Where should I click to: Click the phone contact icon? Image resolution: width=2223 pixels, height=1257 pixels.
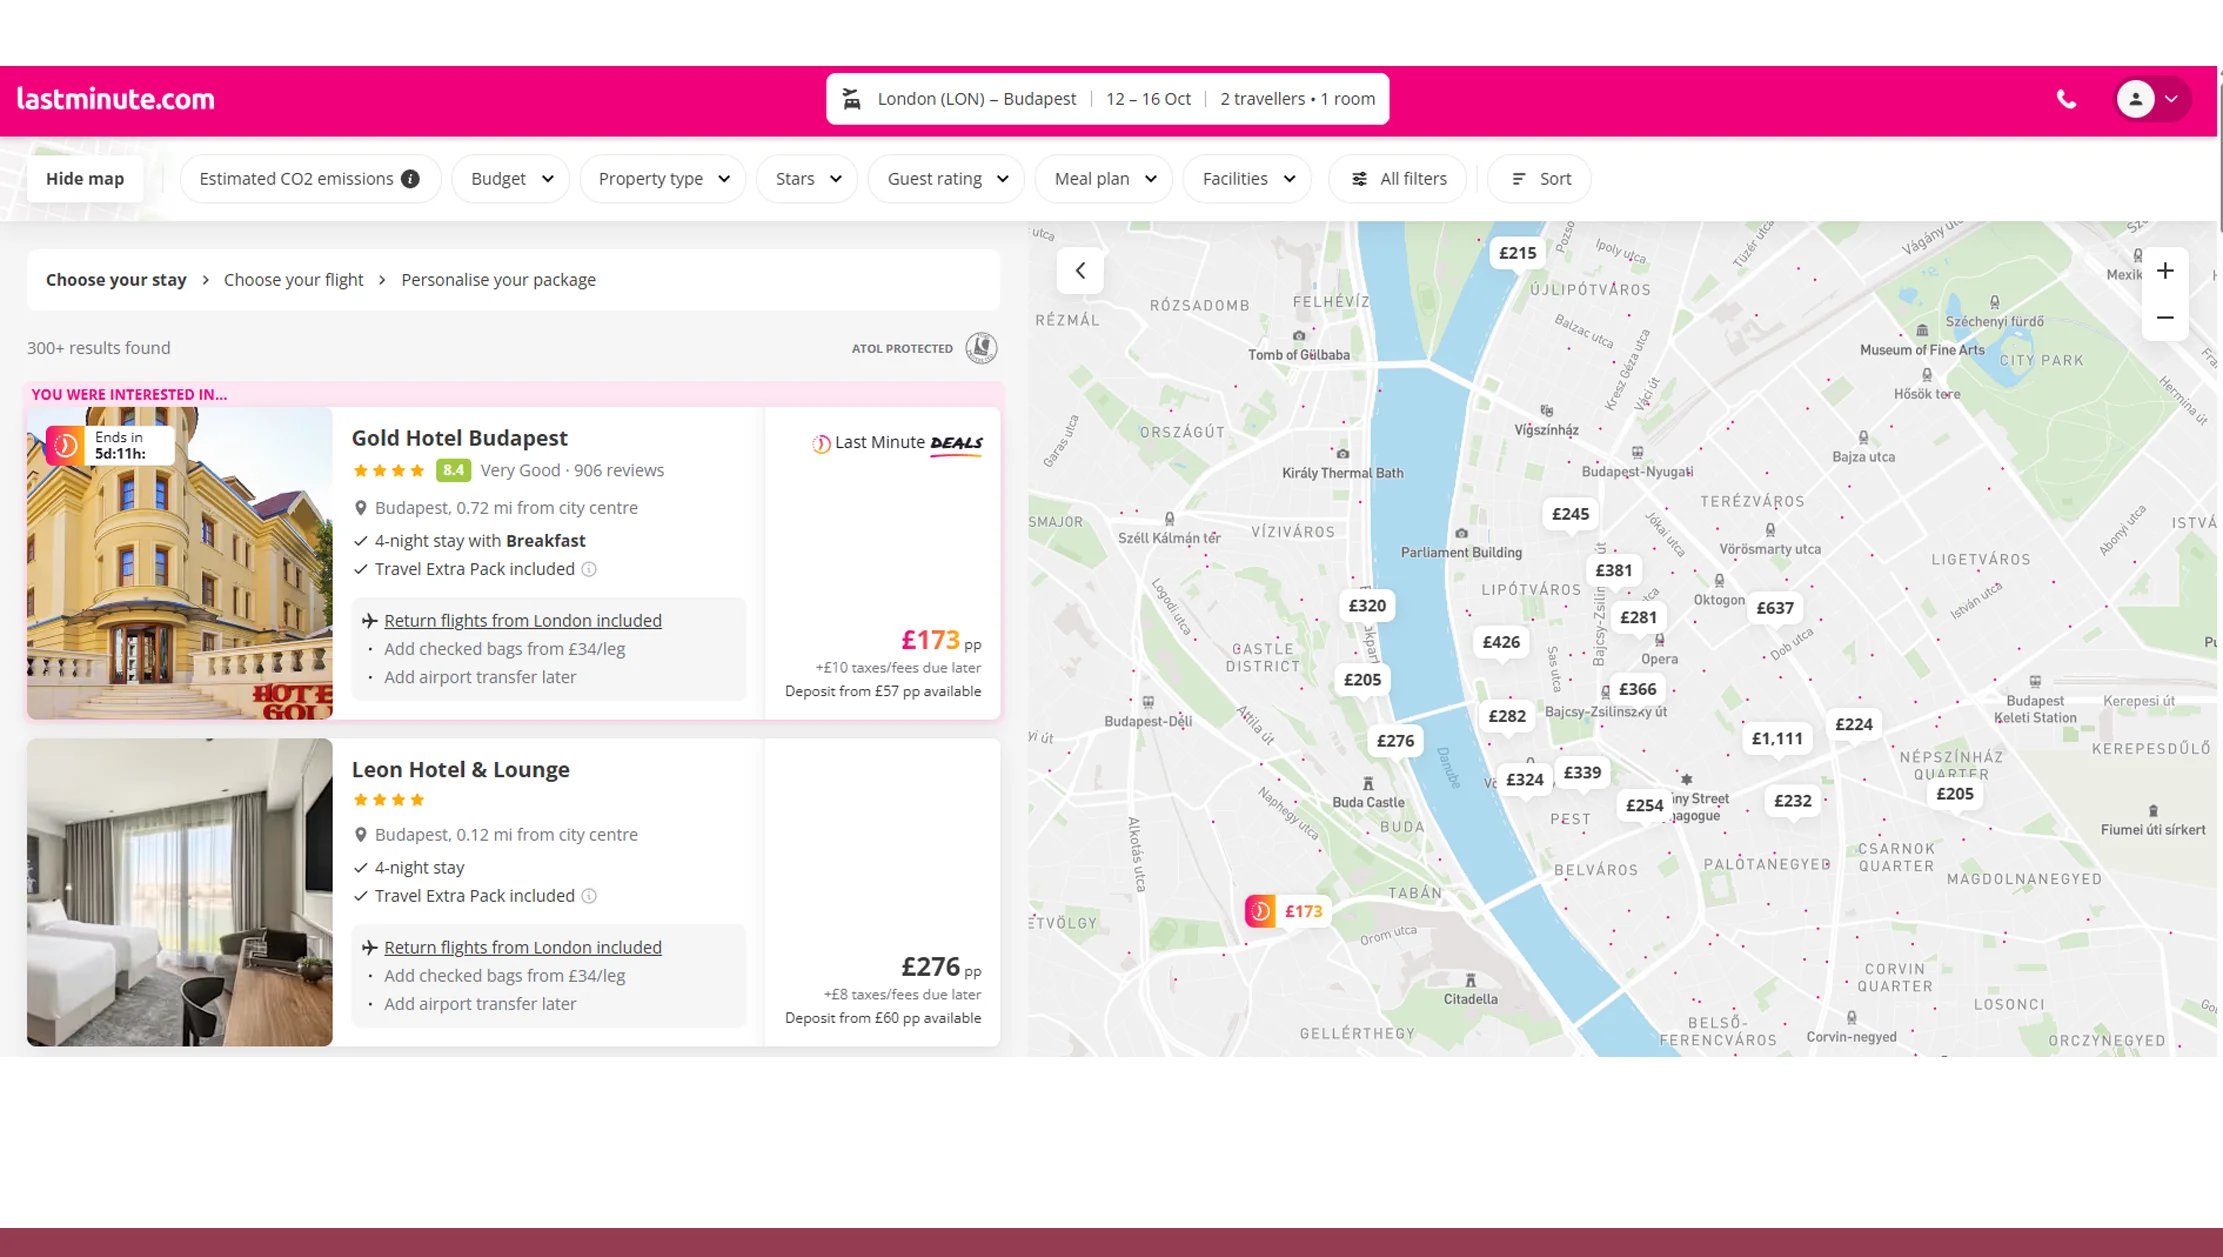coord(2065,99)
